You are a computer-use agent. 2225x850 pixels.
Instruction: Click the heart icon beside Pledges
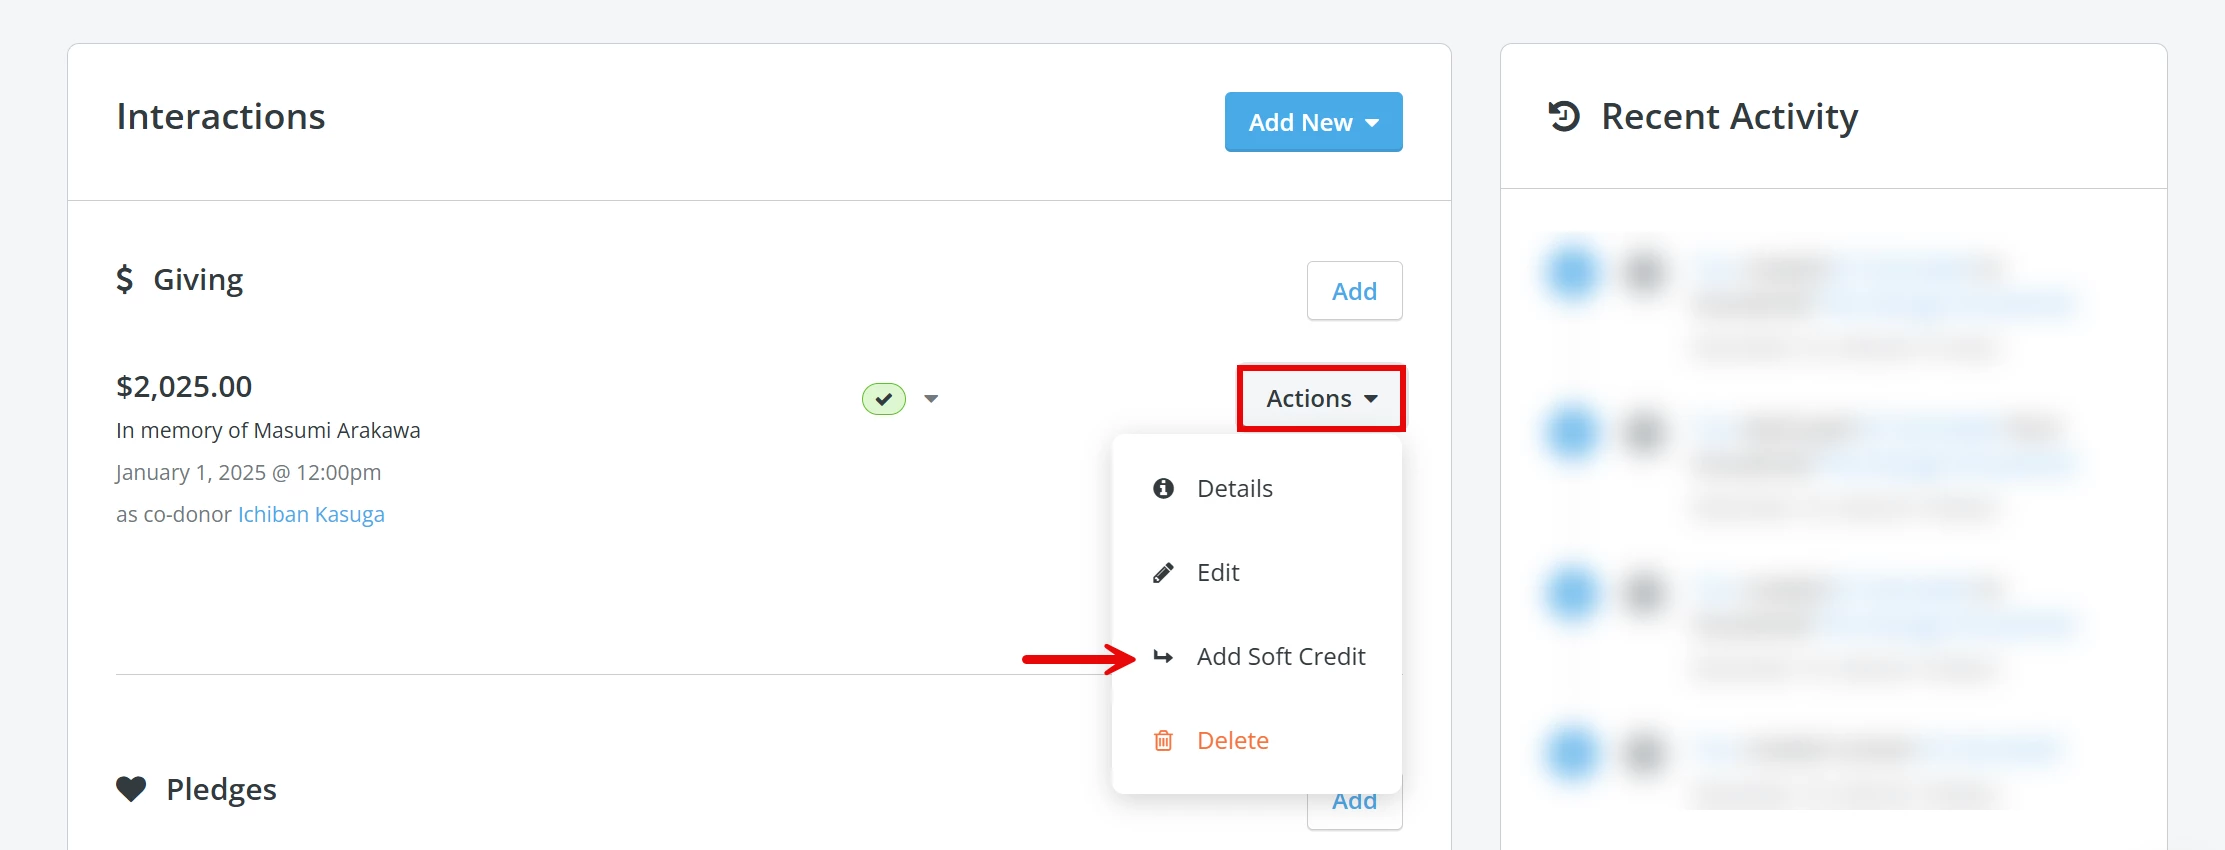coord(131,789)
